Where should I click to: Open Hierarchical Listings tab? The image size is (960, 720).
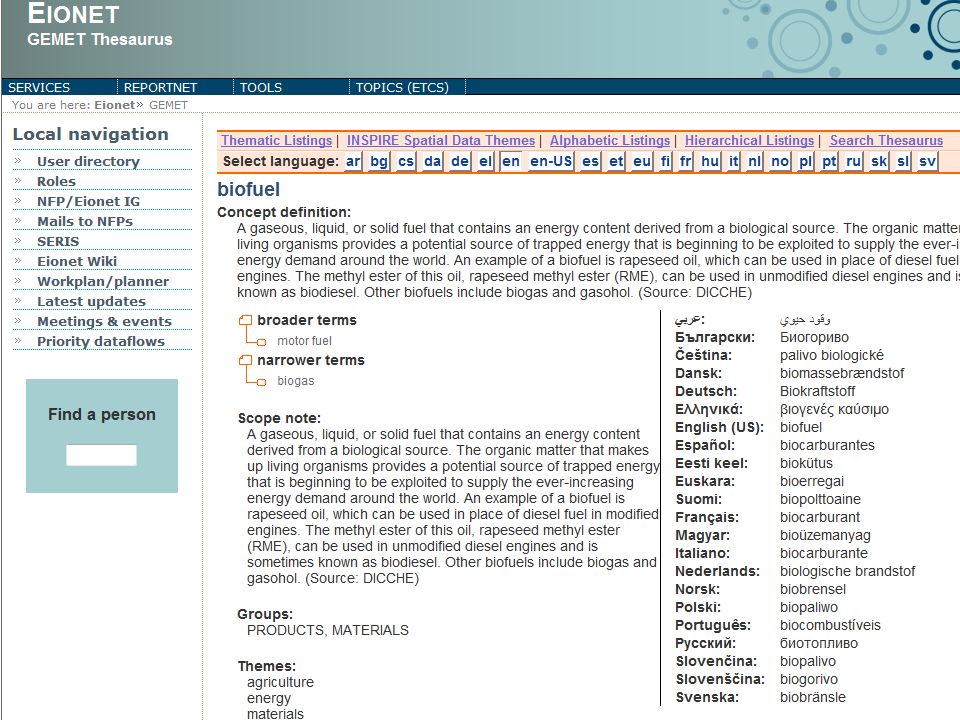pos(749,140)
